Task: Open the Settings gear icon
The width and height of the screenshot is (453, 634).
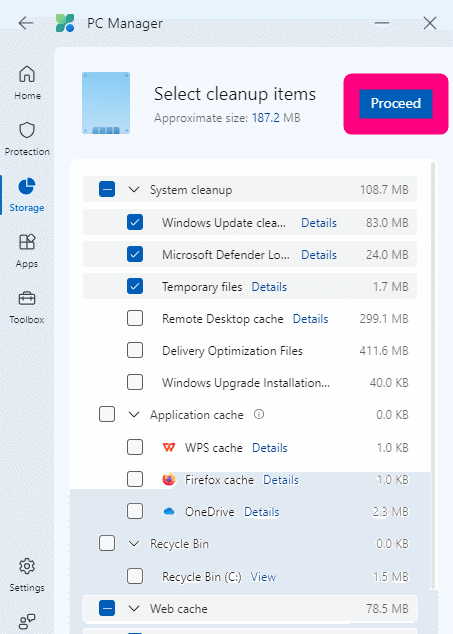Action: pos(27,566)
